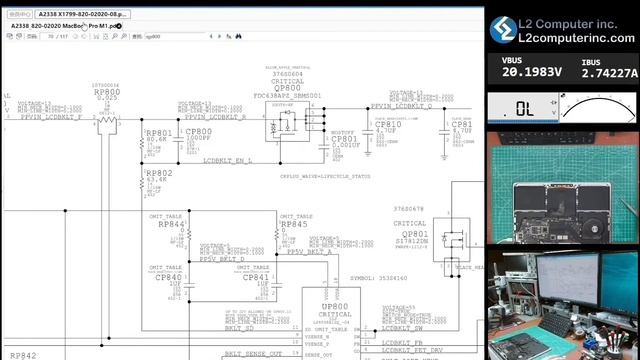
Task: Click the L2 Computer logo icon
Action: click(503, 30)
